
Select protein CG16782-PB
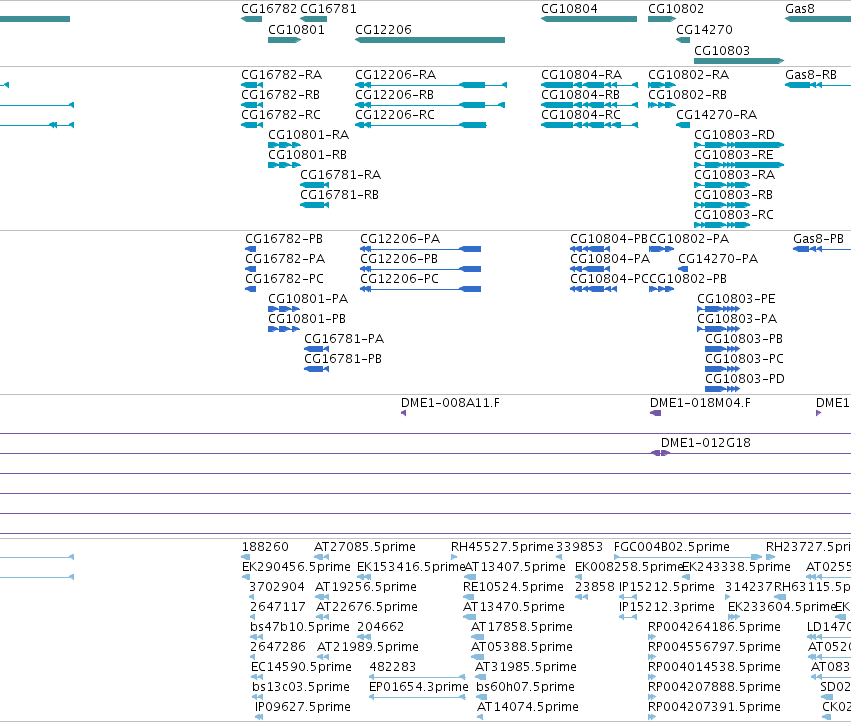pyautogui.click(x=284, y=239)
